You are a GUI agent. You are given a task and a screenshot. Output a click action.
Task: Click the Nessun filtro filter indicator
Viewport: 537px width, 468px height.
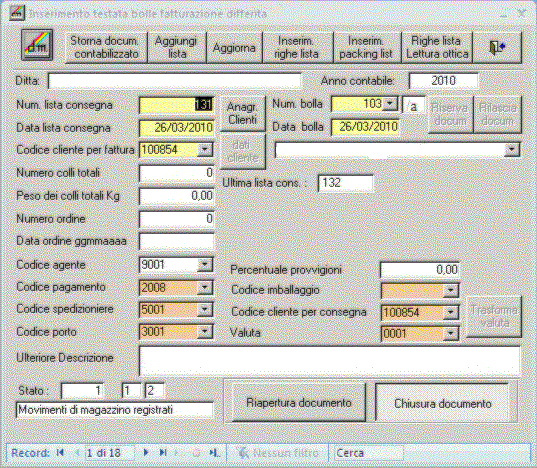coord(278,453)
